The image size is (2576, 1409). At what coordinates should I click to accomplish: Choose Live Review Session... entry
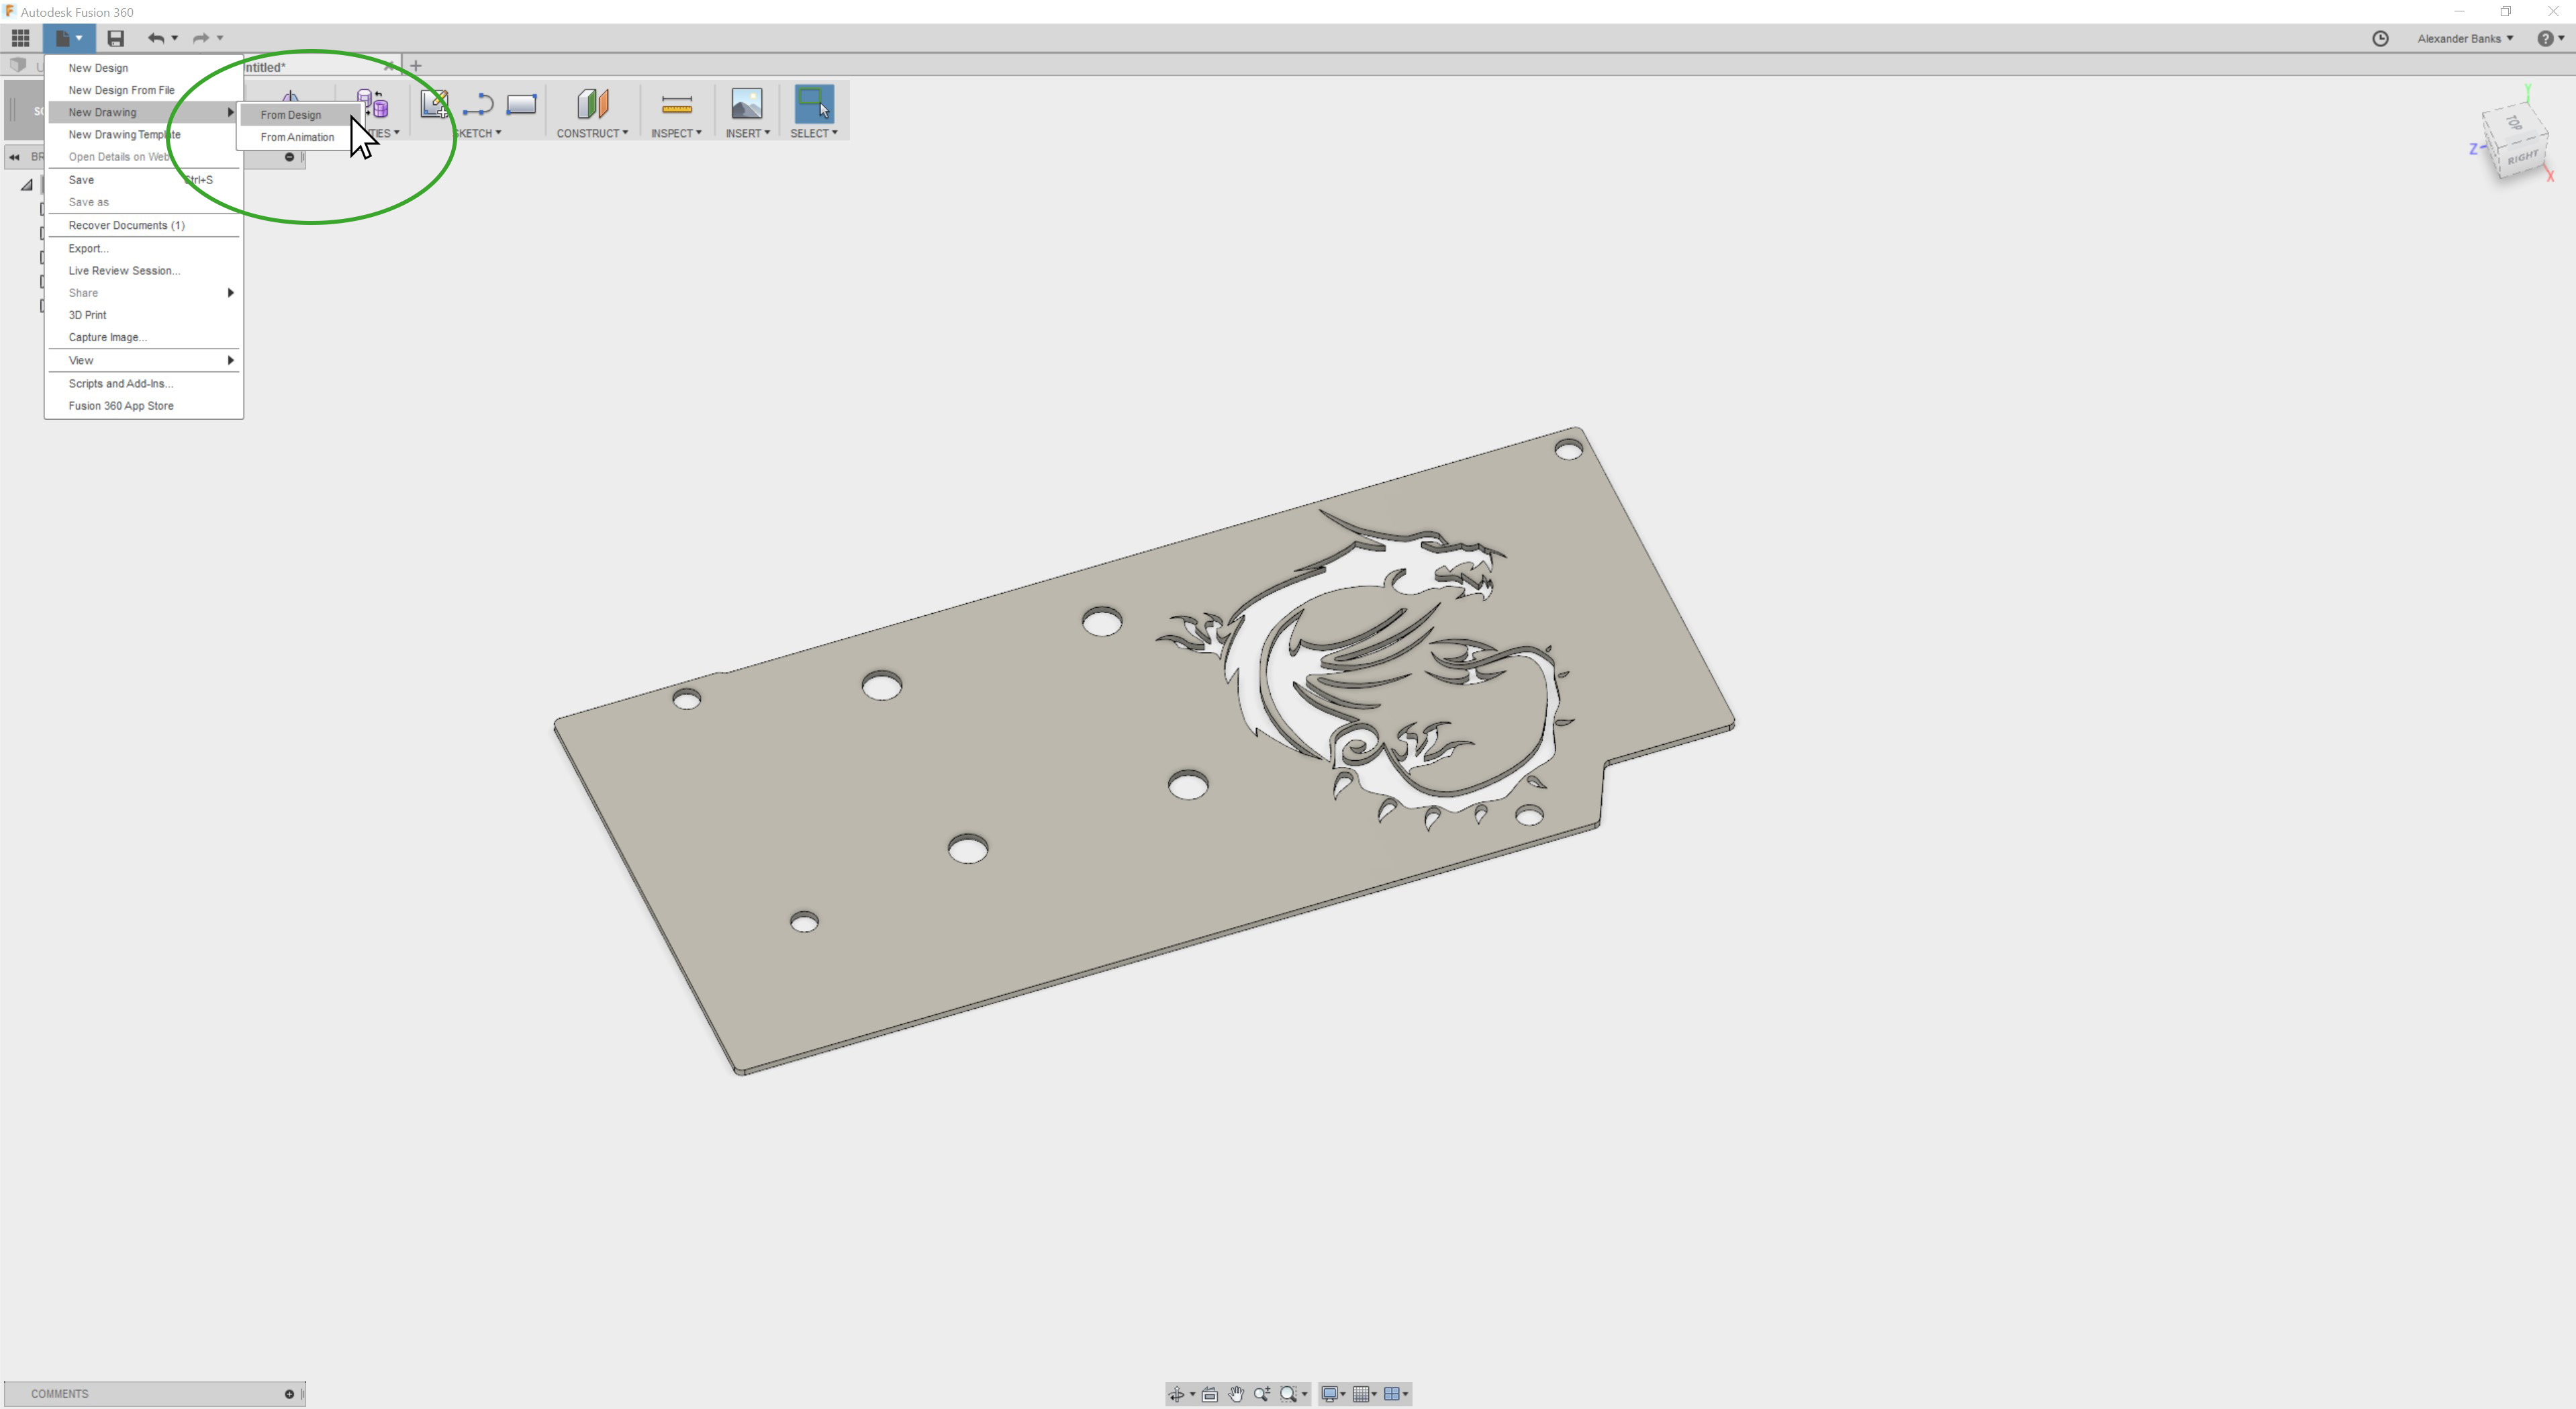click(144, 270)
